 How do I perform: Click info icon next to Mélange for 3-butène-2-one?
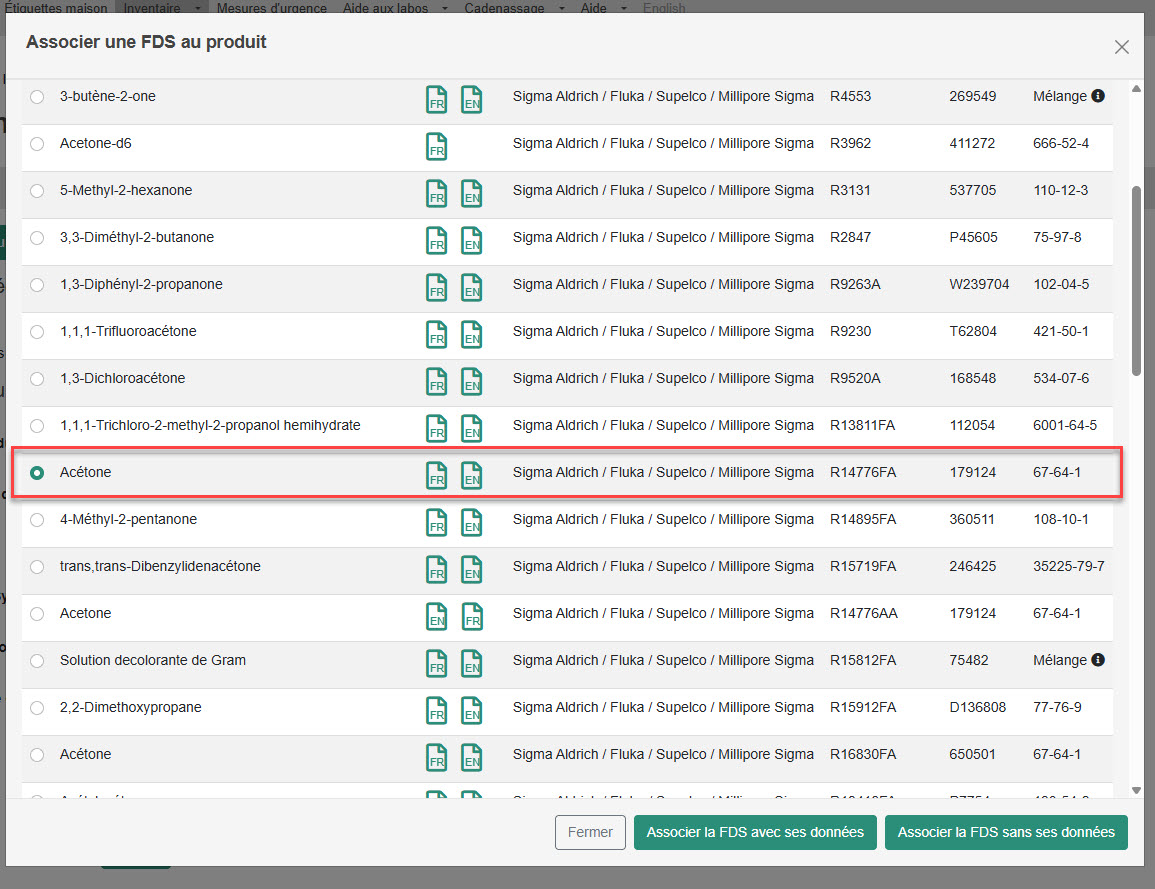pos(1098,96)
